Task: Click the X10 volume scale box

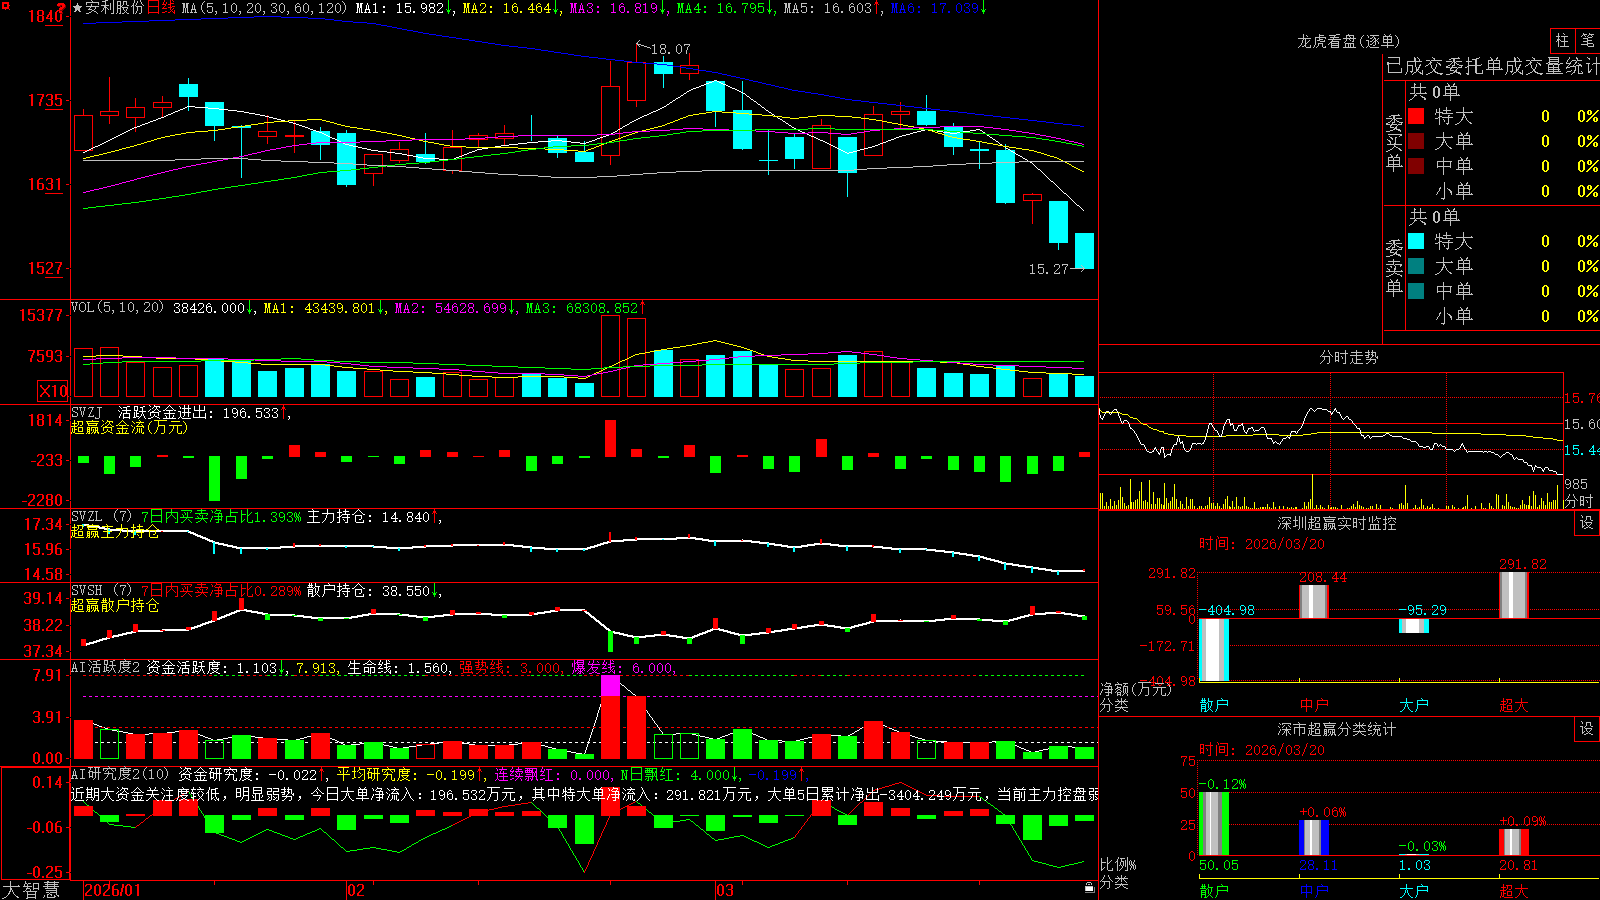Action: pos(53,391)
